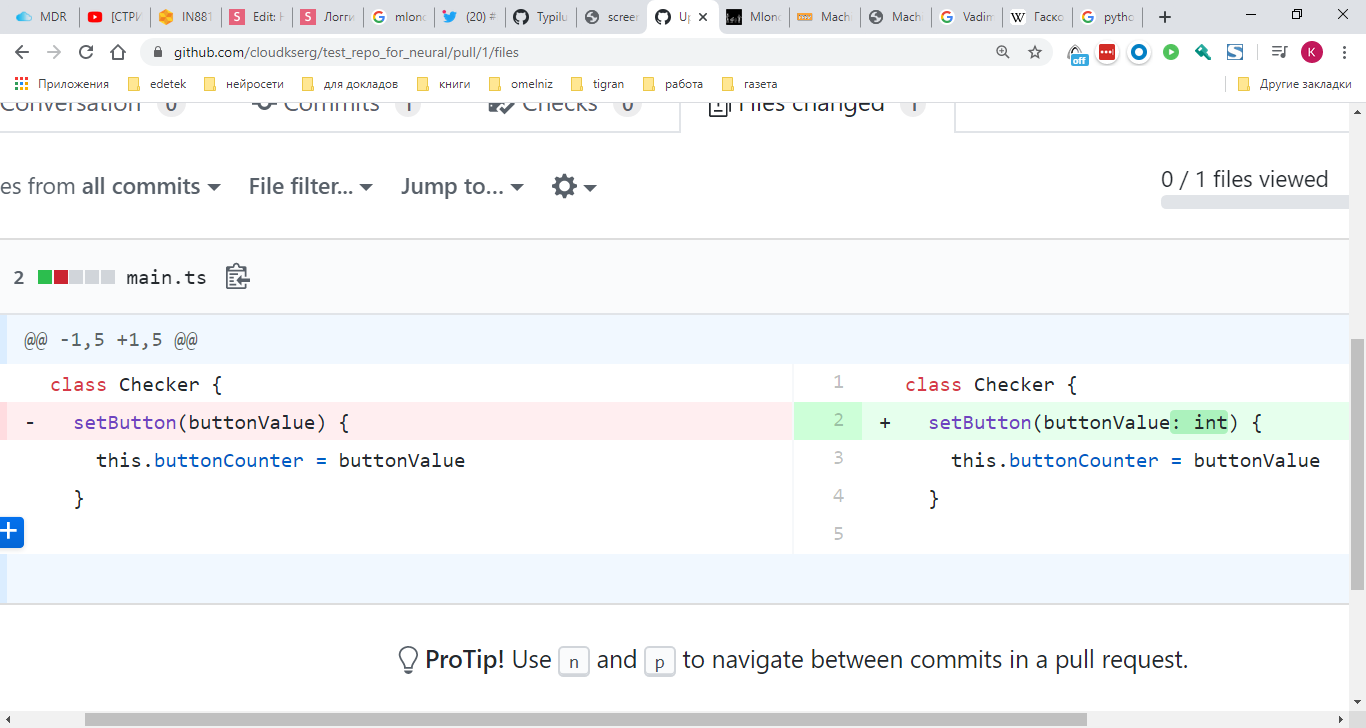1366x728 pixels.
Task: Click the browser forward arrow
Action: click(54, 52)
